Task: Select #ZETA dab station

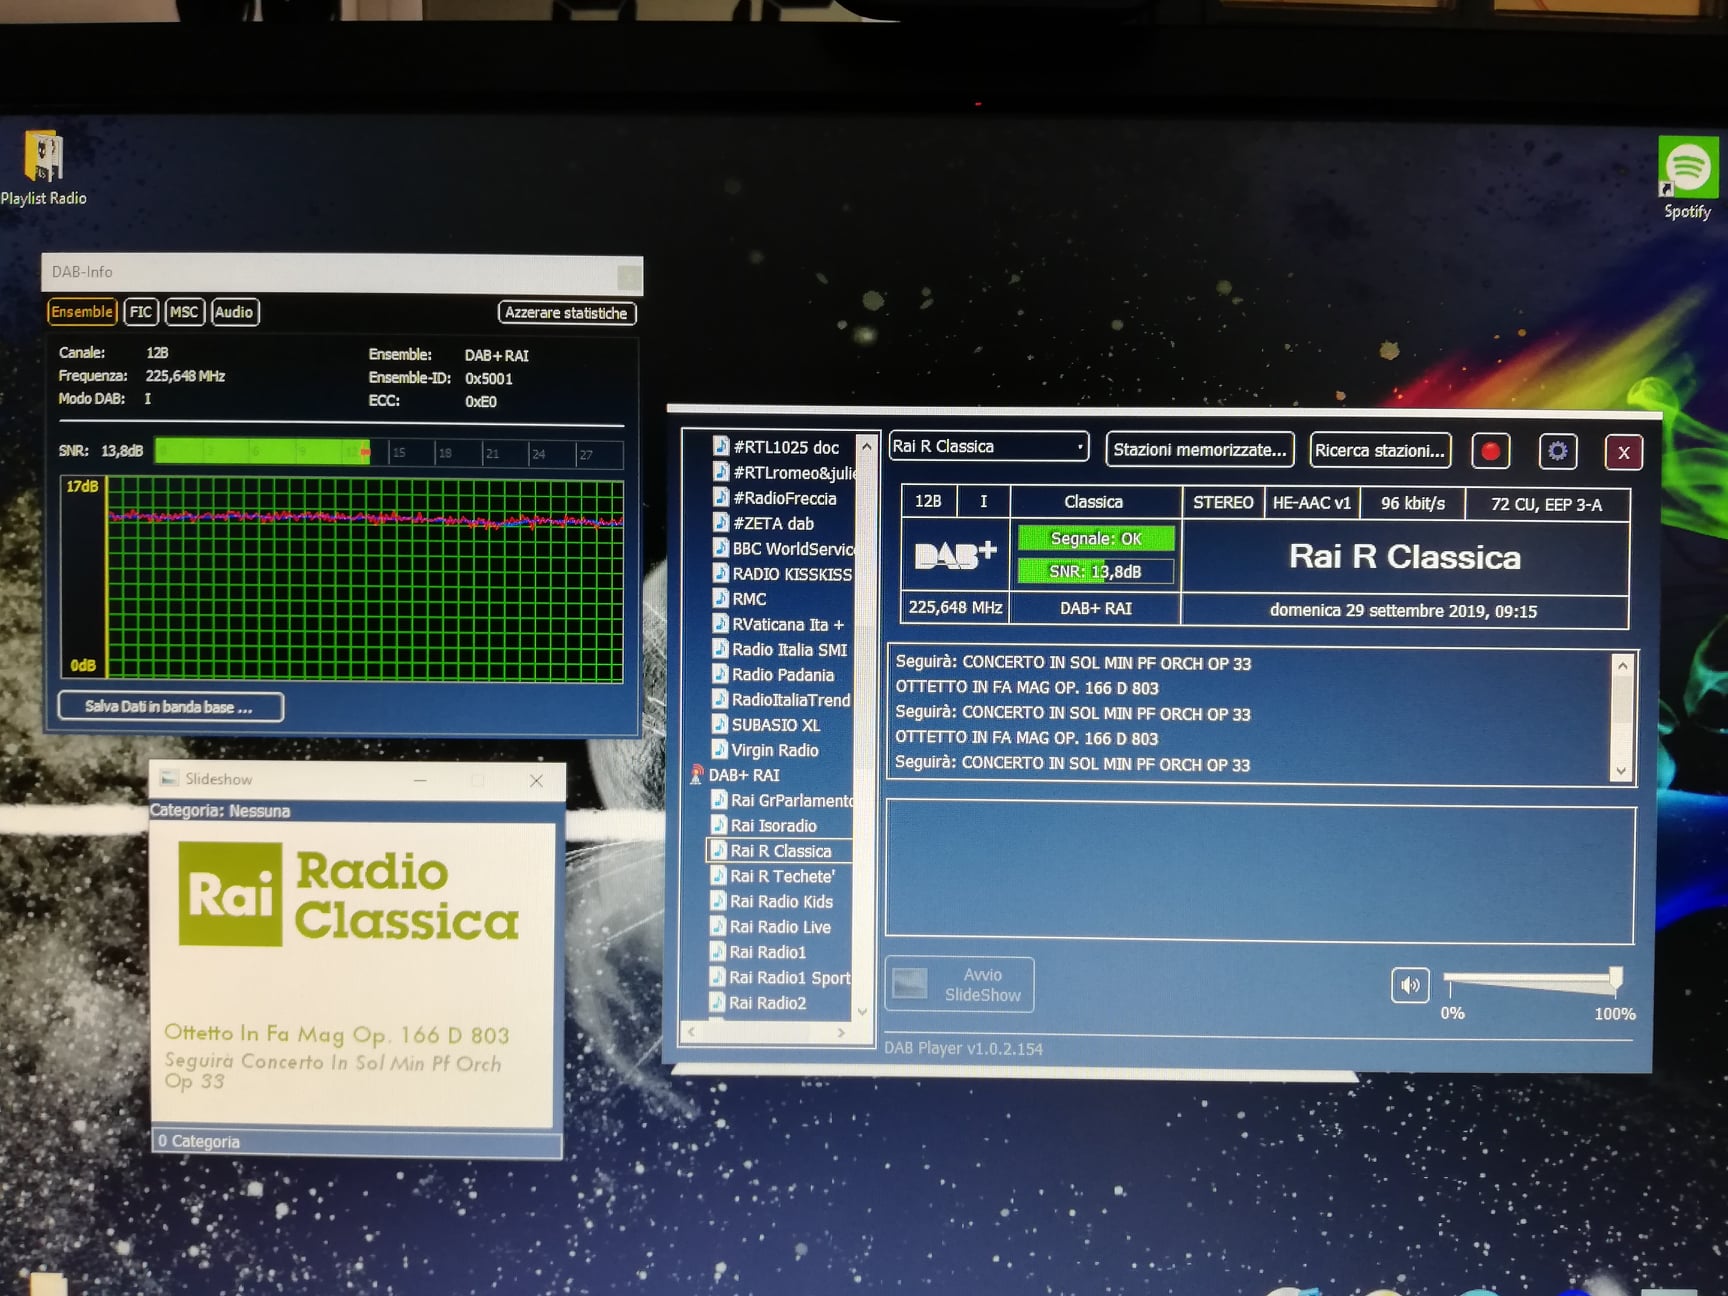Action: tap(773, 523)
